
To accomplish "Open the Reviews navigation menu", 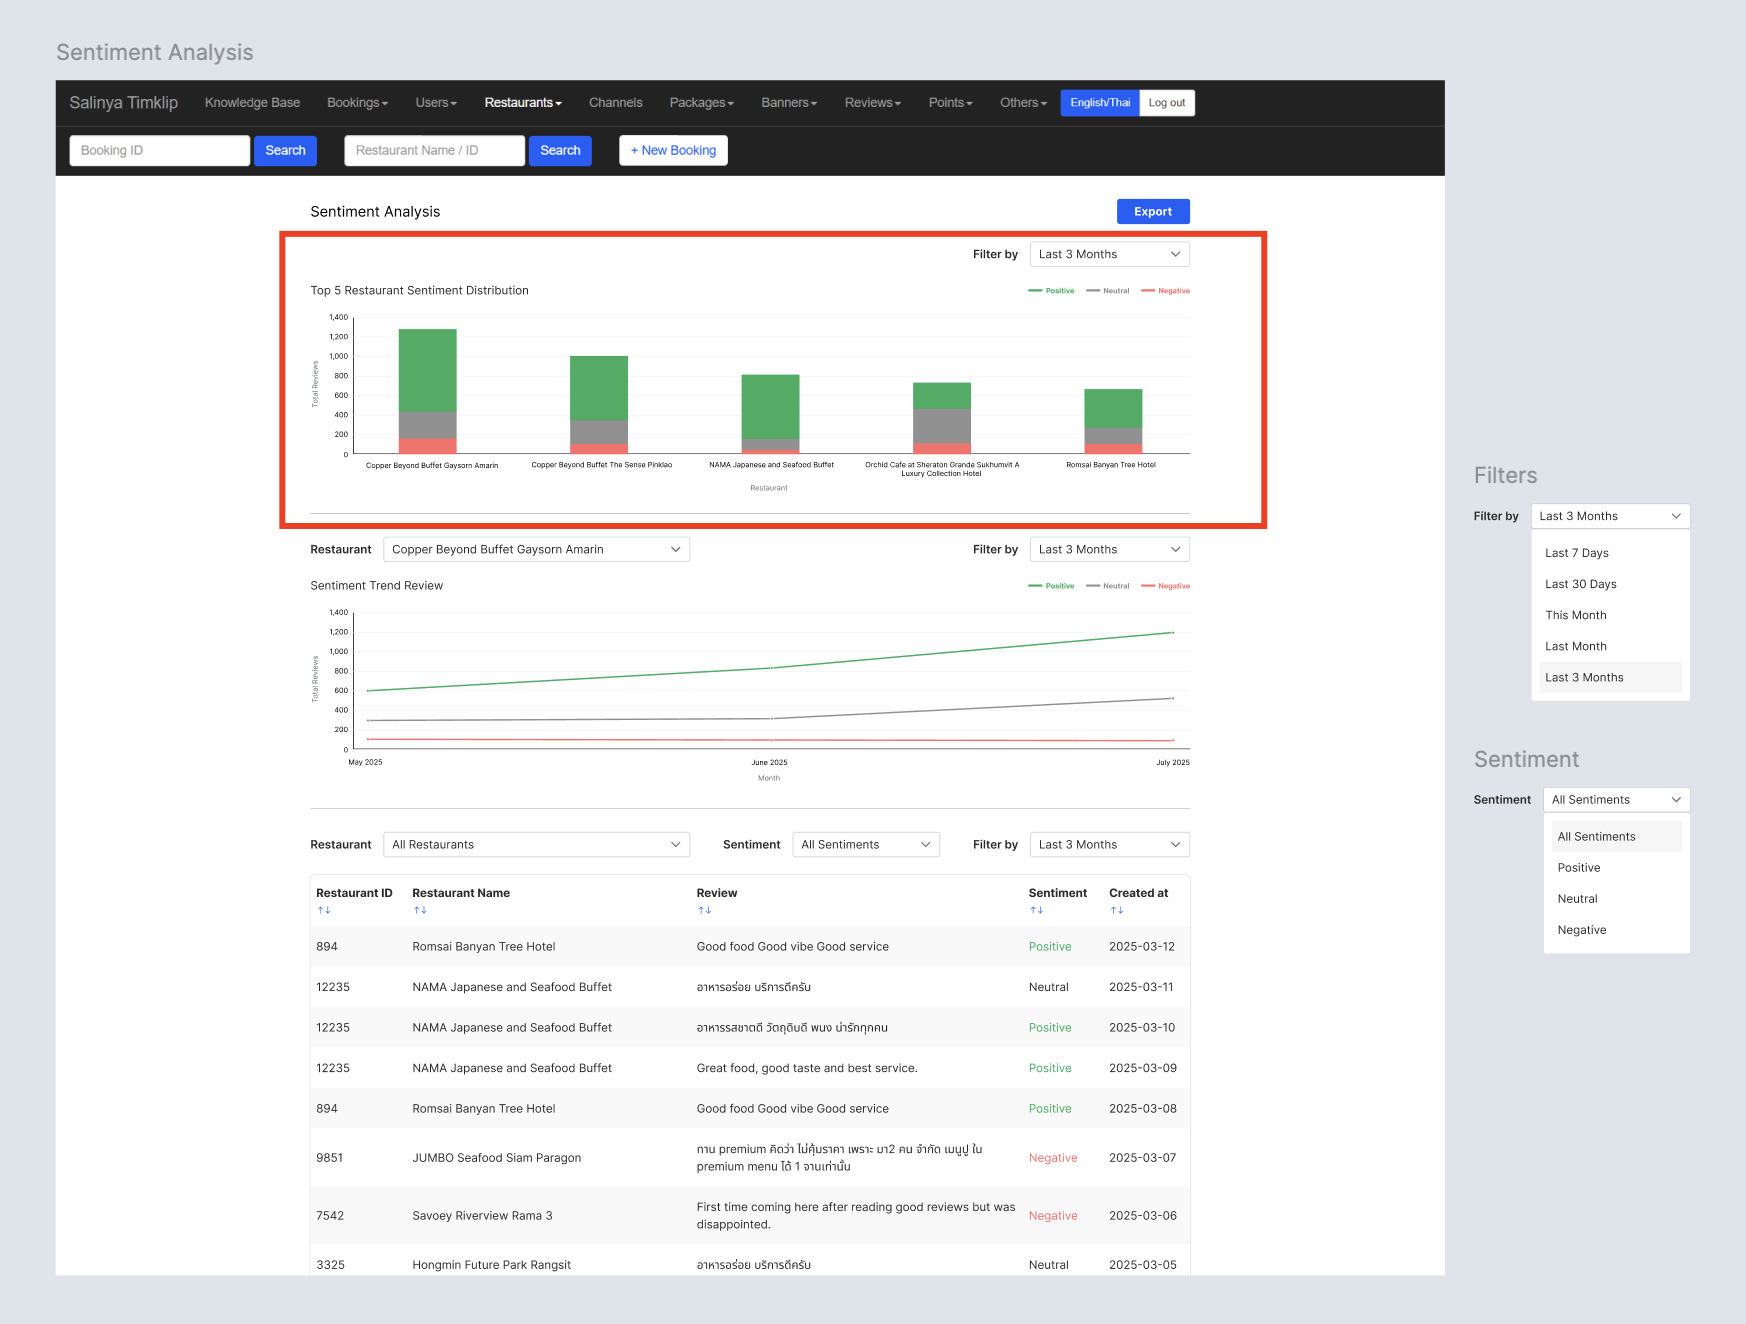I will pos(872,103).
